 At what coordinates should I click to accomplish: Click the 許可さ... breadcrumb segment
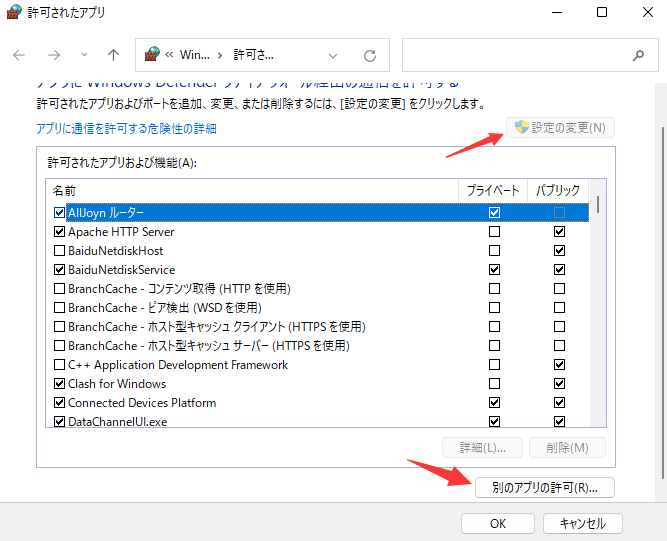pos(254,55)
